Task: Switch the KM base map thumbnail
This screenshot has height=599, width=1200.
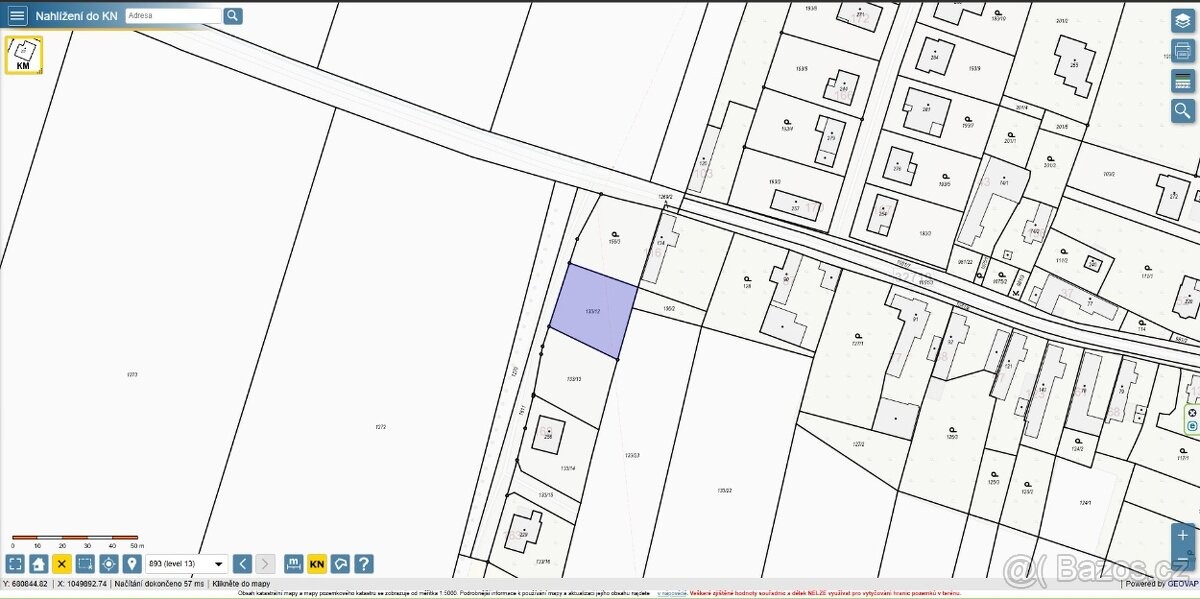Action: tap(24, 55)
